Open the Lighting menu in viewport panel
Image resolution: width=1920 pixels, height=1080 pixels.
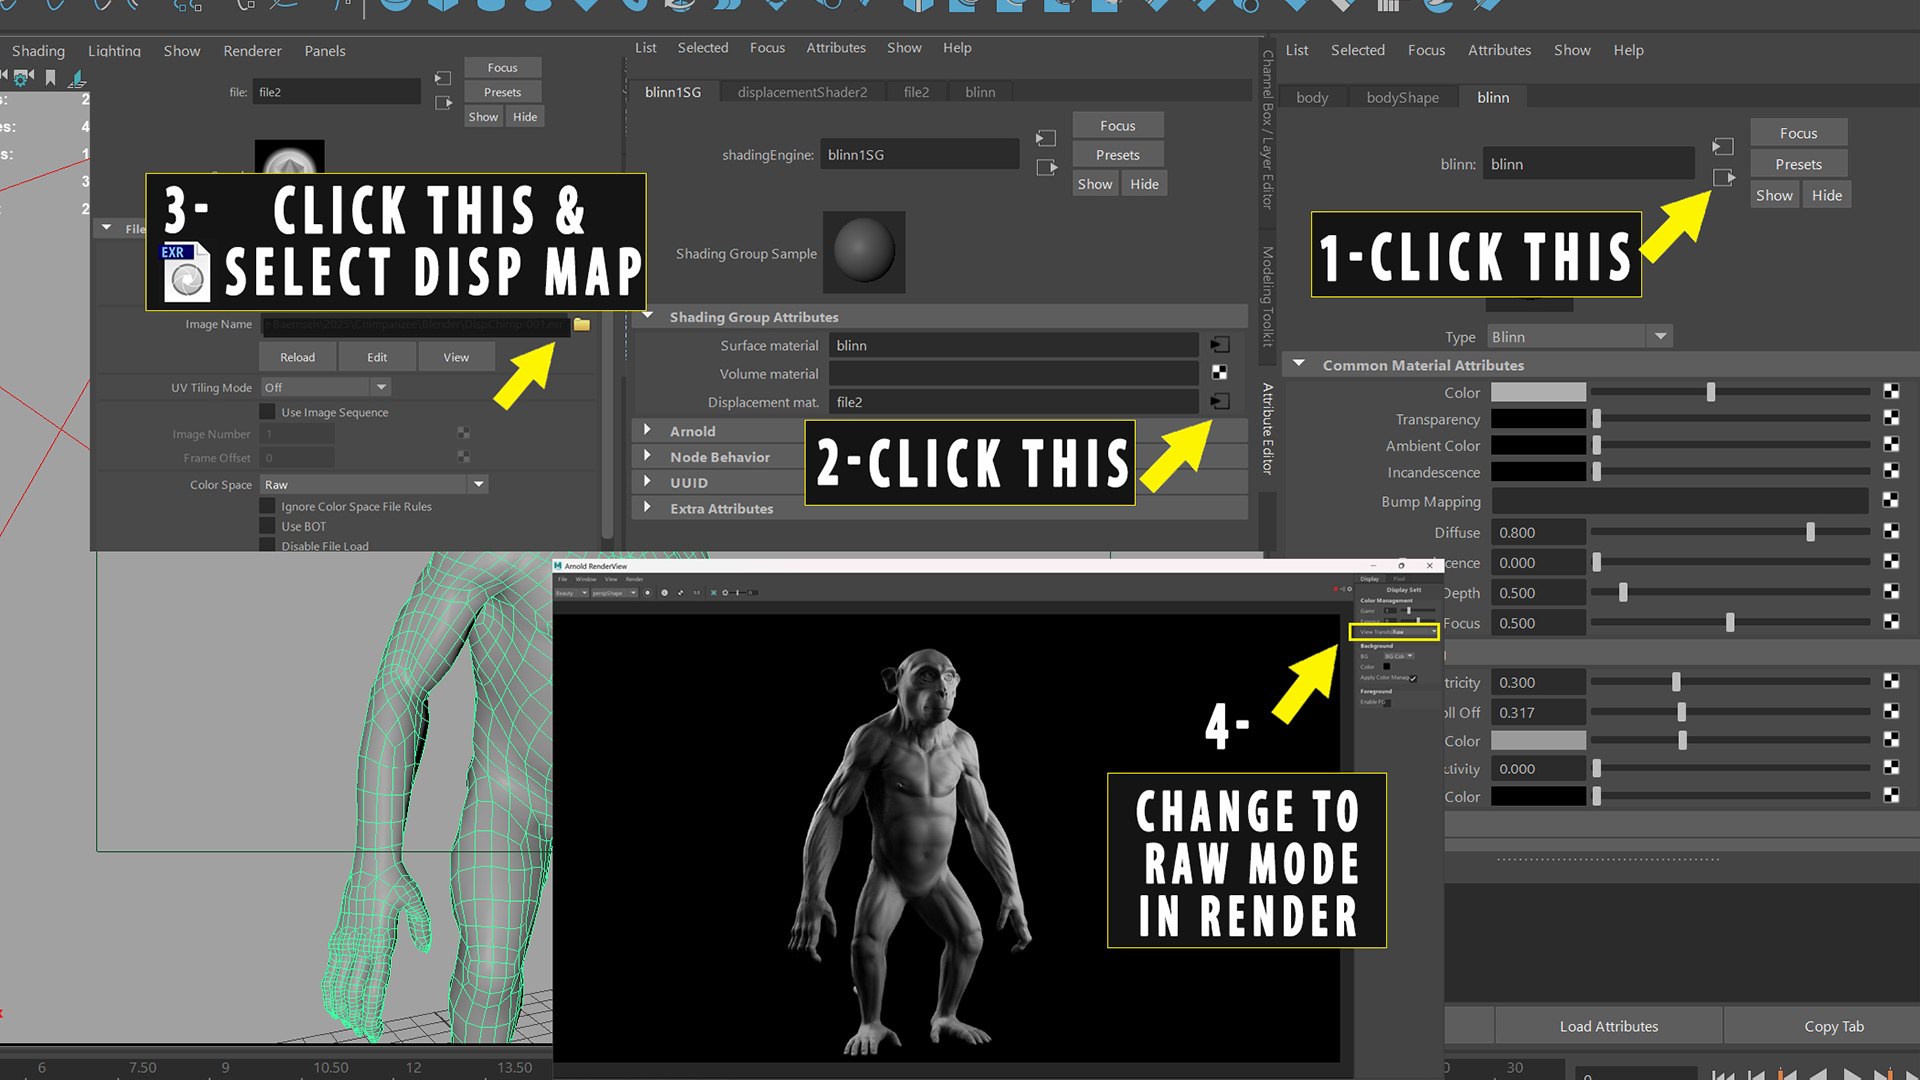114,51
